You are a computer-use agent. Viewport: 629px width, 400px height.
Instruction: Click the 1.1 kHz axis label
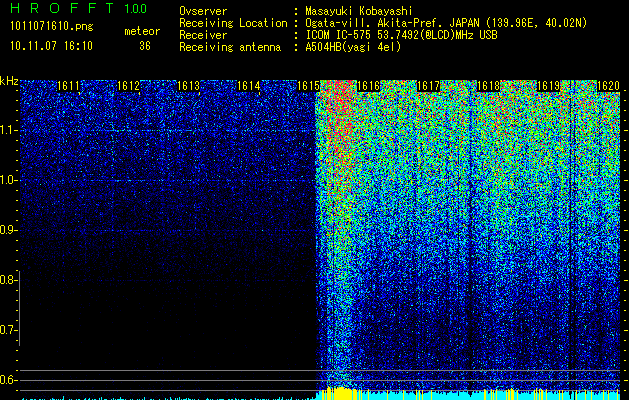point(7,130)
